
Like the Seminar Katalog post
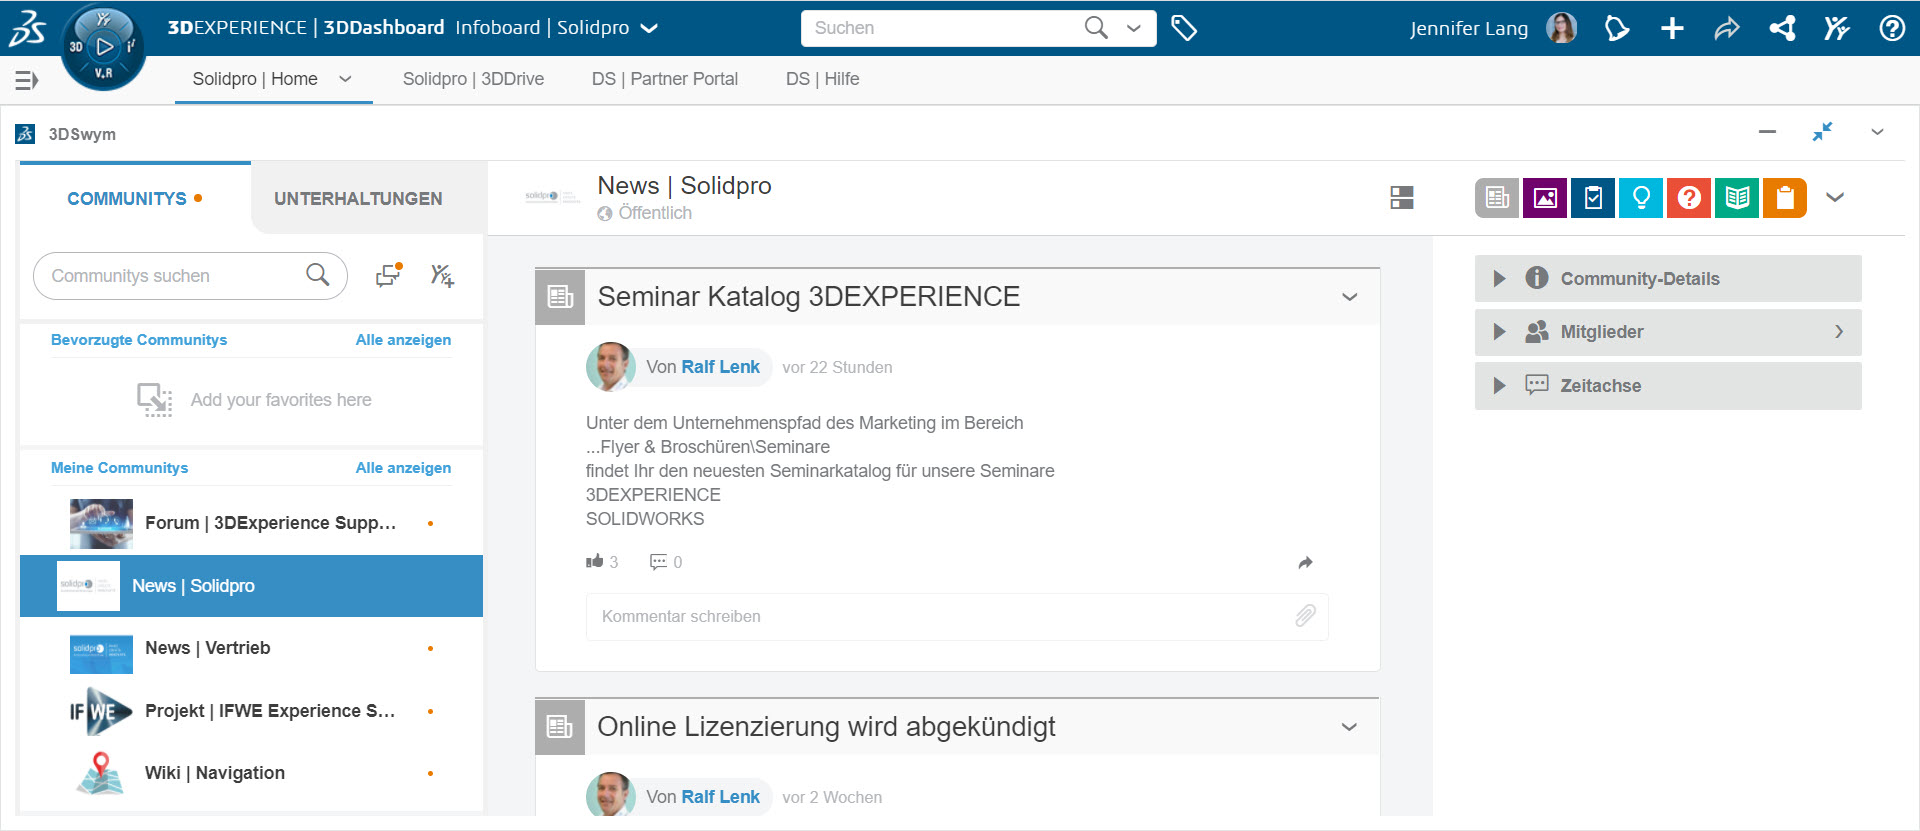[595, 561]
